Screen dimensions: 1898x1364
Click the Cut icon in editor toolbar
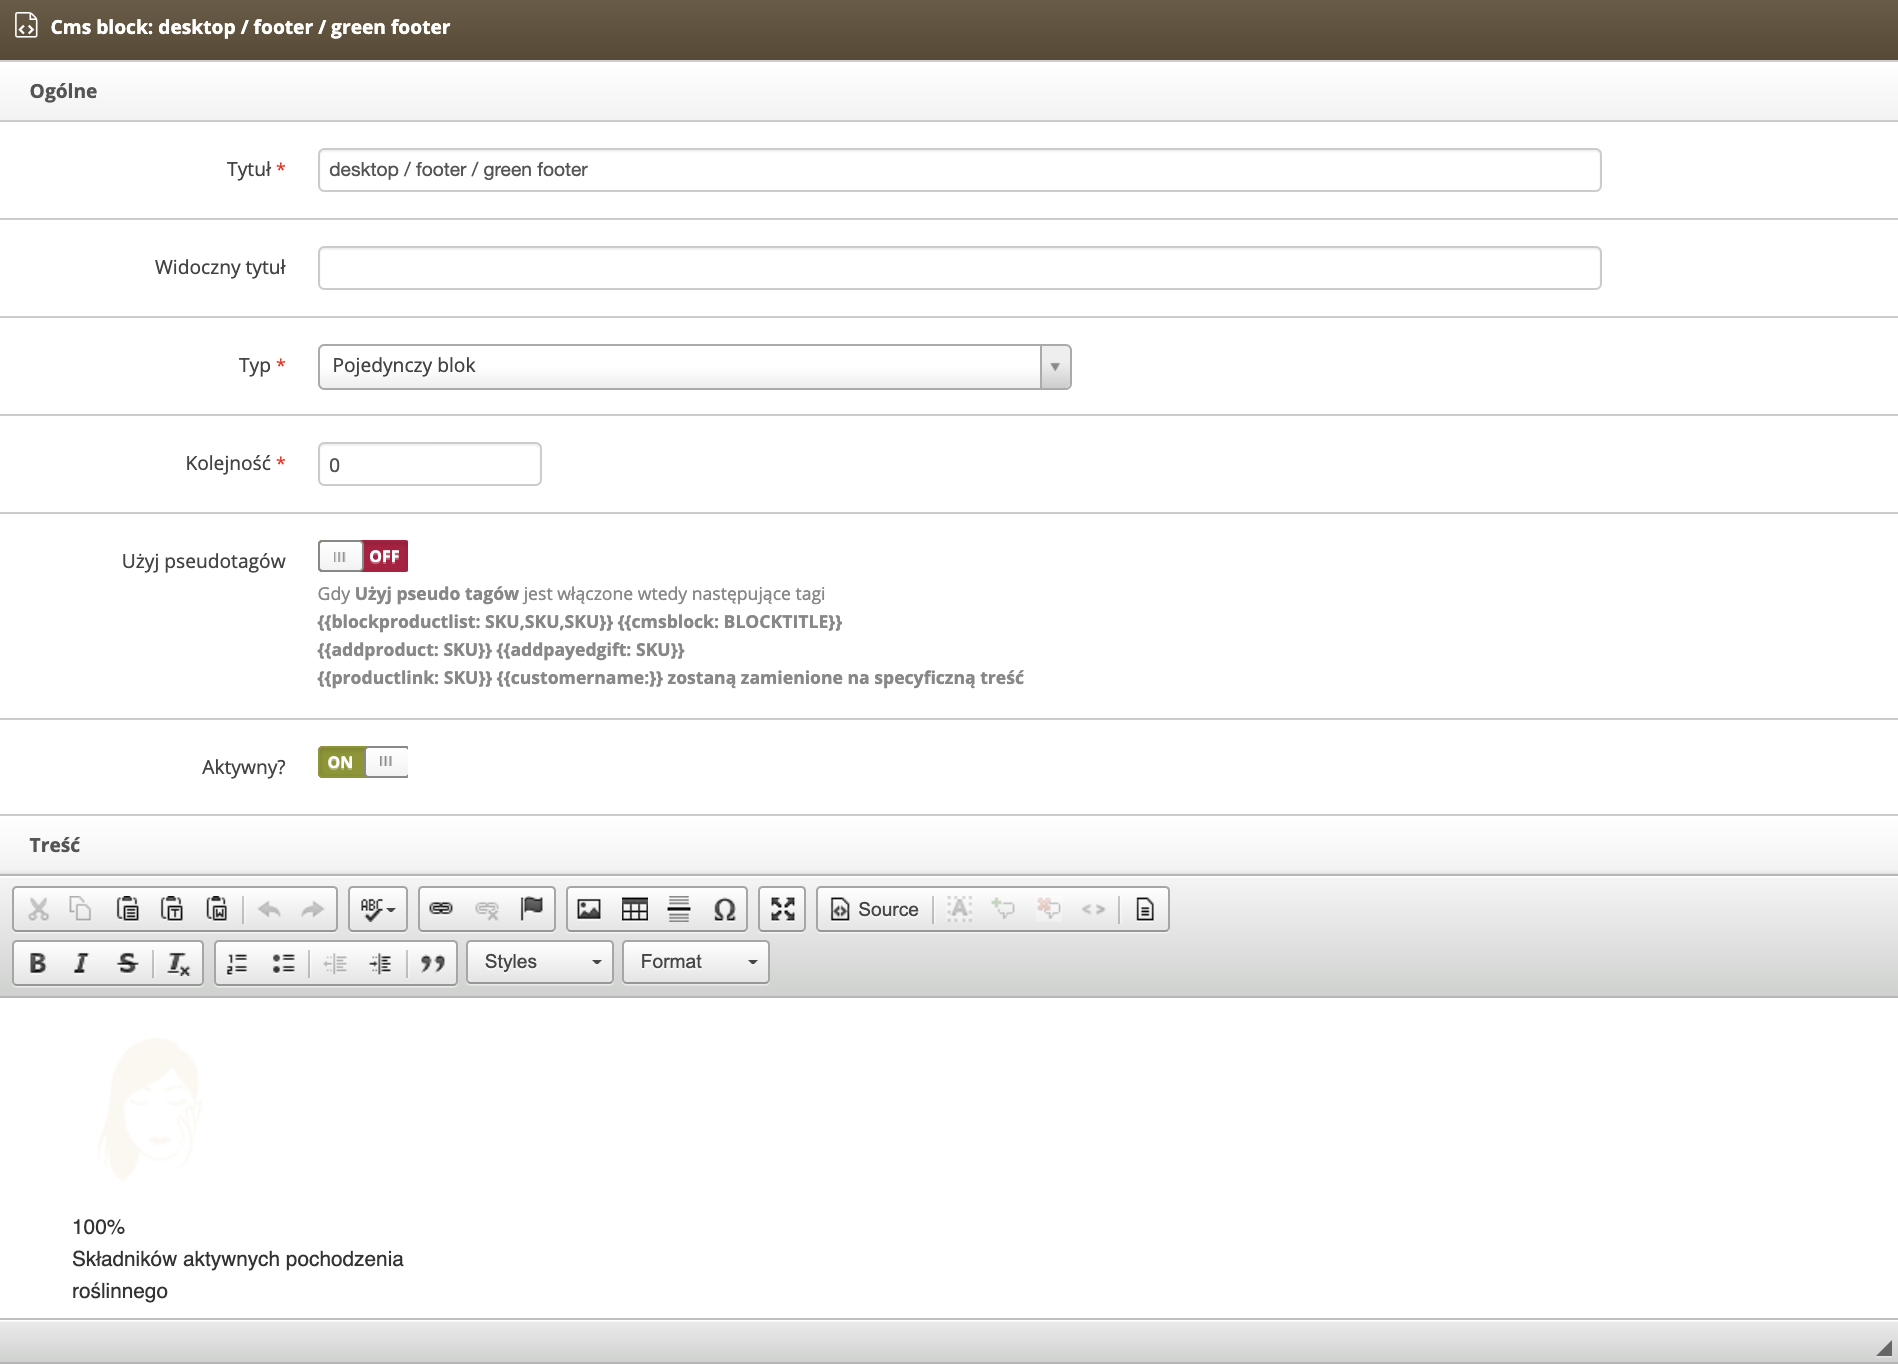point(38,909)
